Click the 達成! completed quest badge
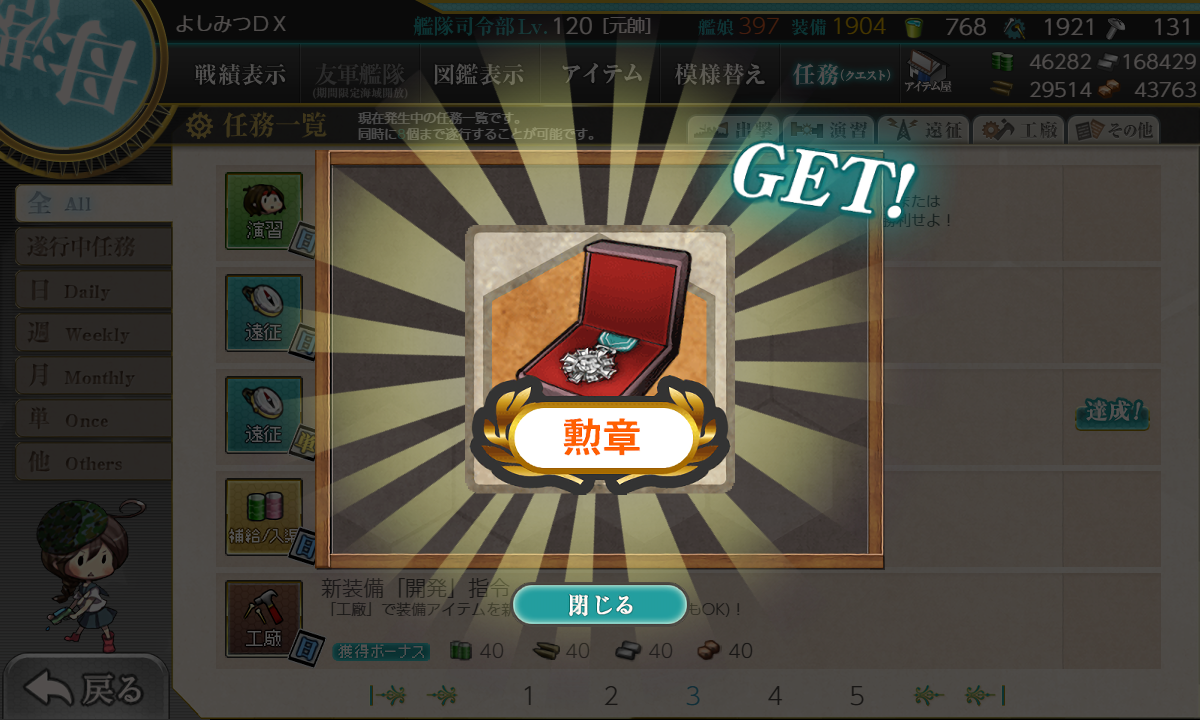The width and height of the screenshot is (1200, 720). [1113, 413]
